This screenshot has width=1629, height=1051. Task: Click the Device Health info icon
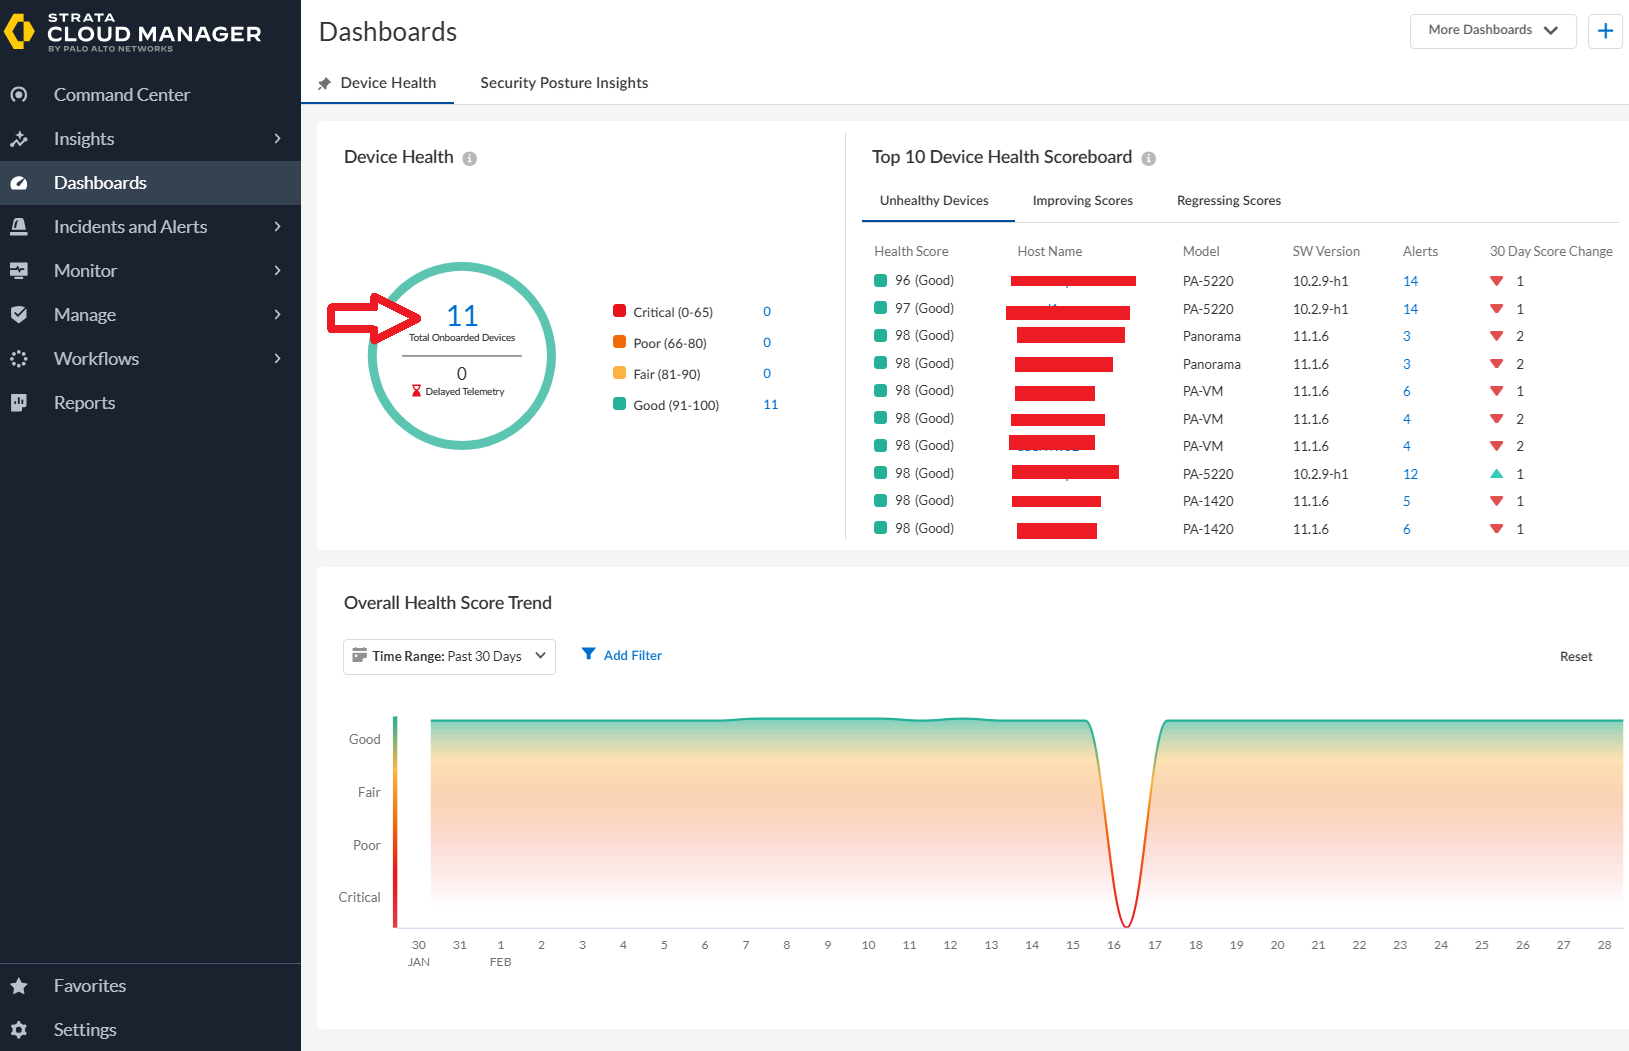471,158
